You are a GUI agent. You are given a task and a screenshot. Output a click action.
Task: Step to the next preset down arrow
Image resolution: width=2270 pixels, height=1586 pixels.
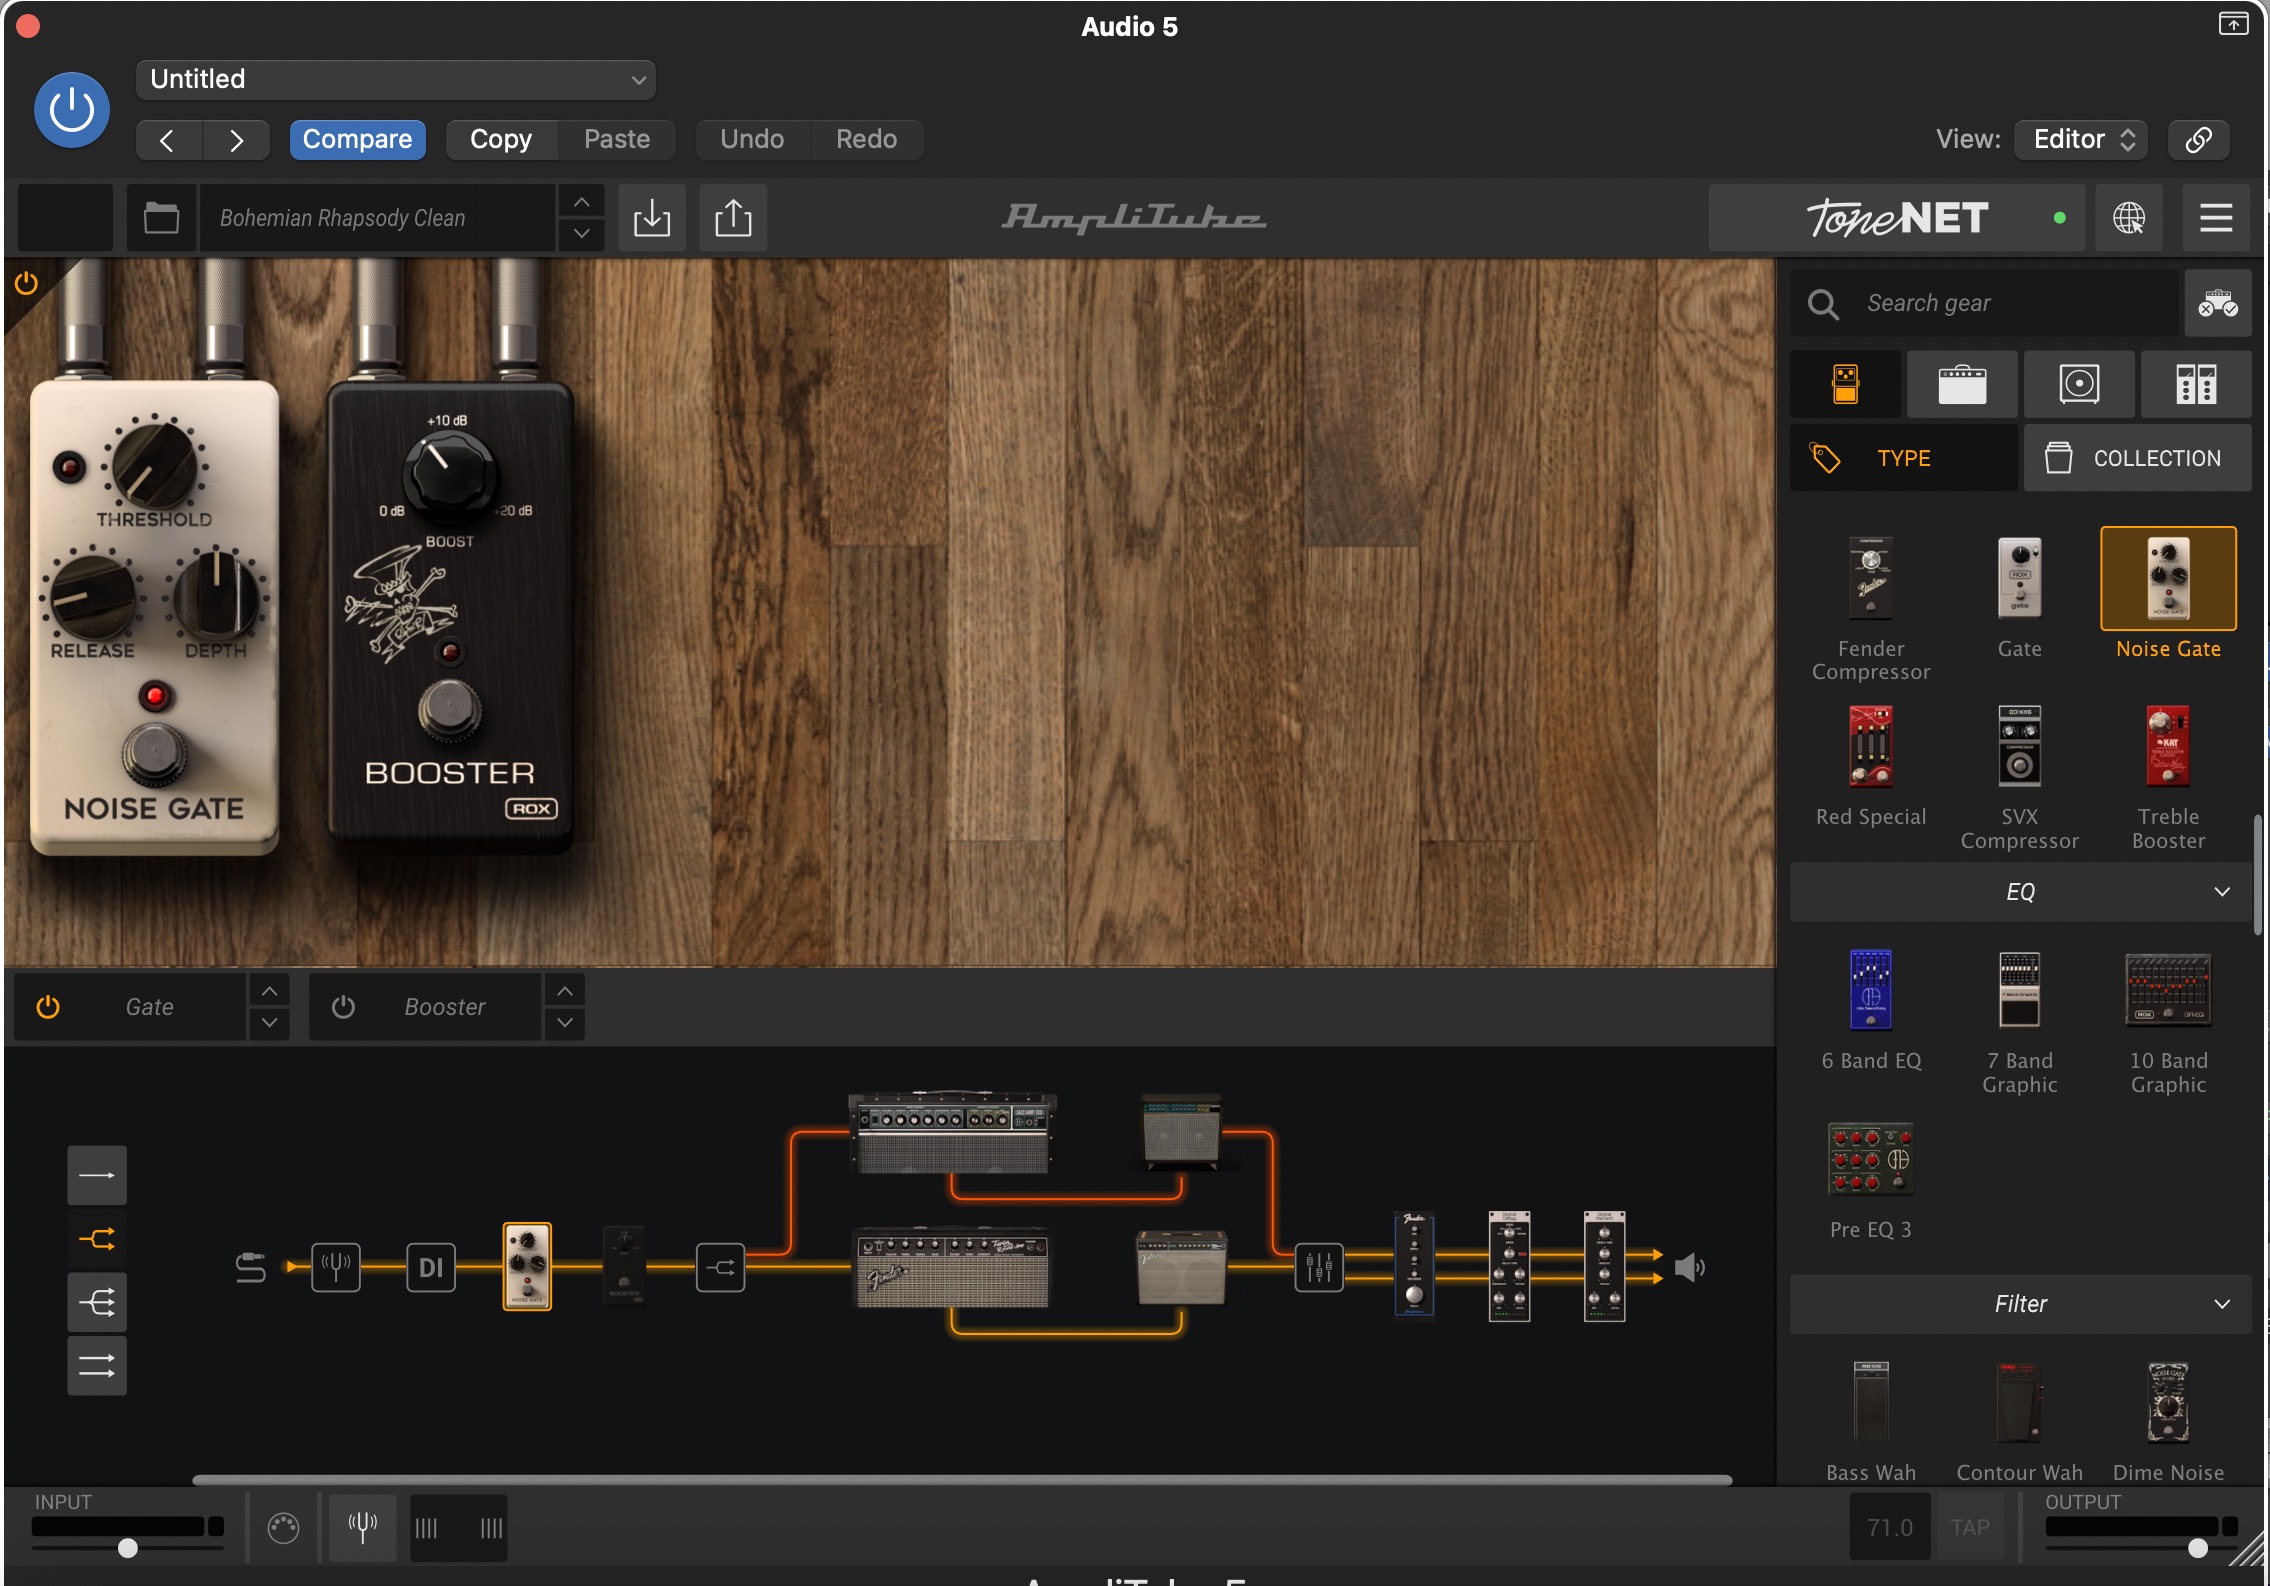point(581,234)
